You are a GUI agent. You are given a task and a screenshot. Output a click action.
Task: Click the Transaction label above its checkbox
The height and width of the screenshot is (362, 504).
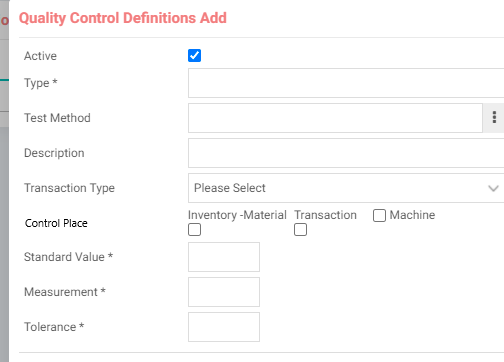tap(325, 215)
